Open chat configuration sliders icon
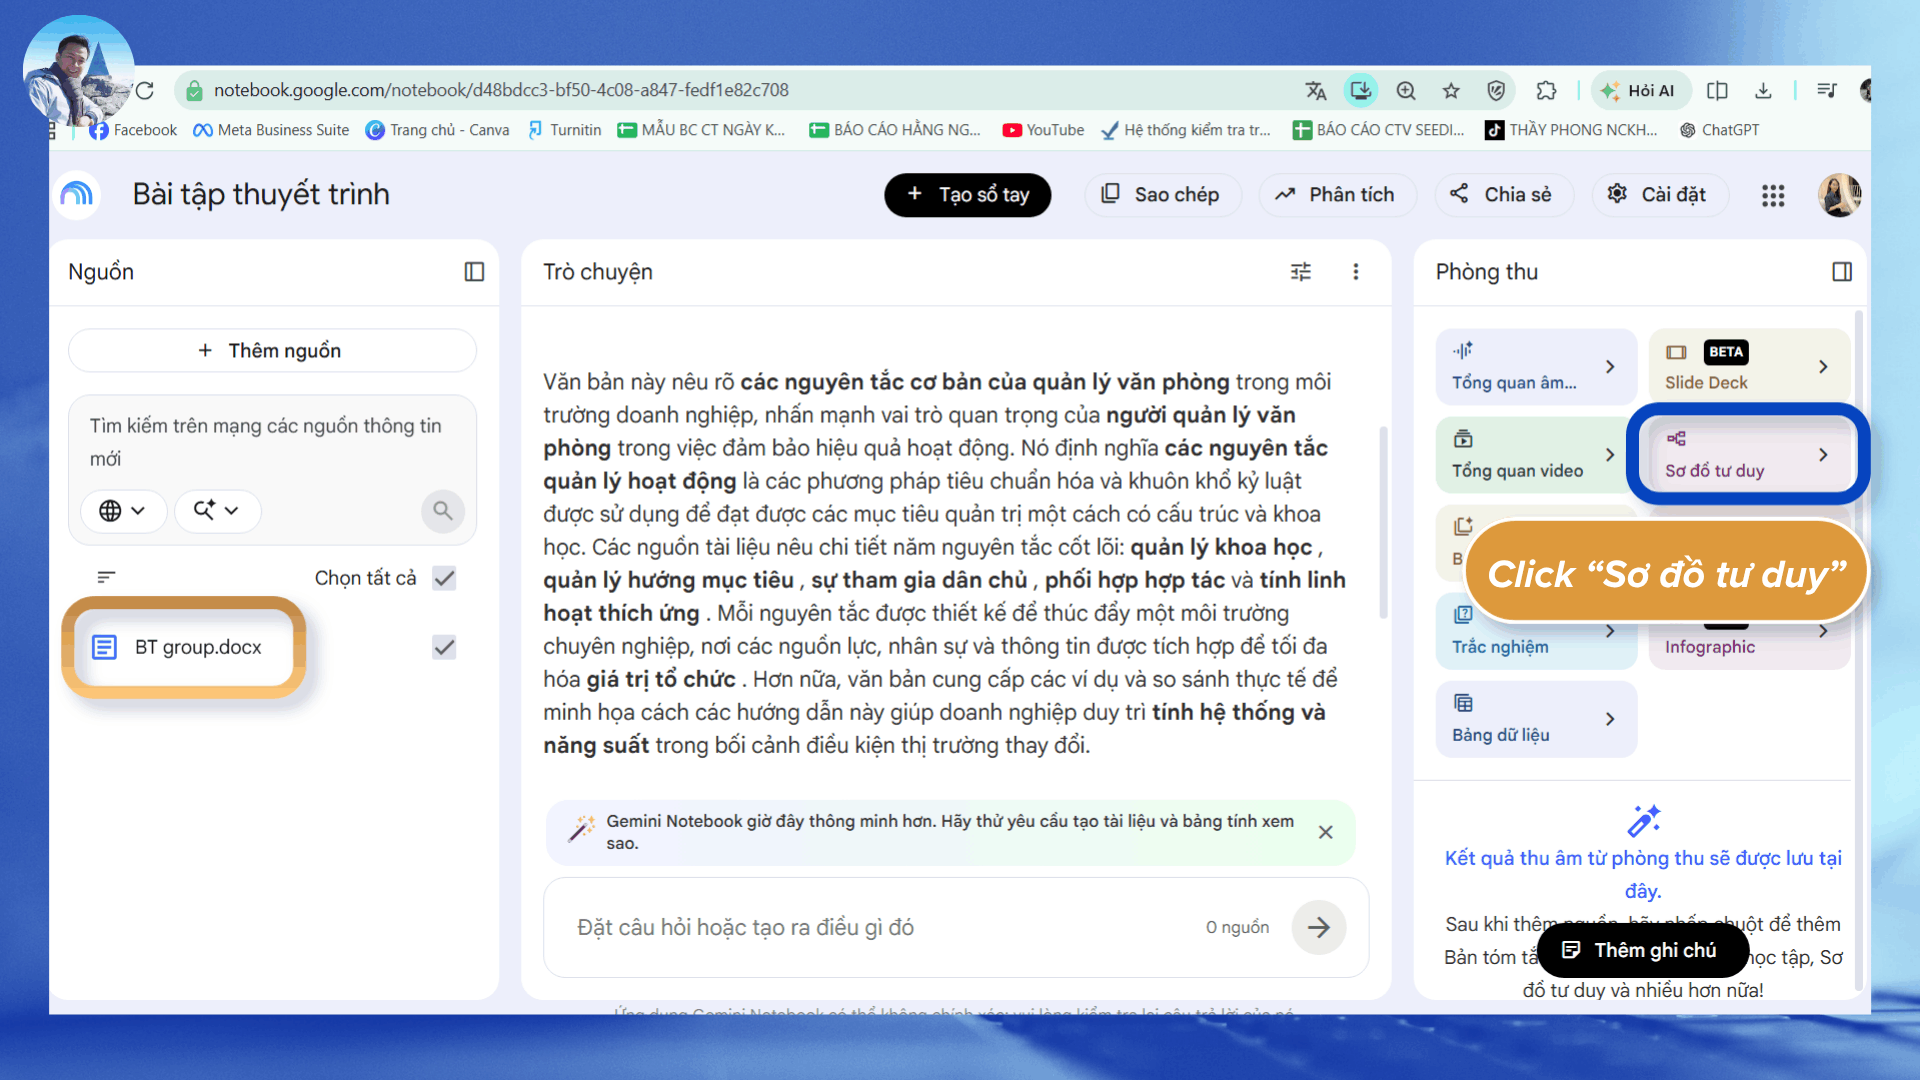The image size is (1920, 1080). coord(1301,272)
